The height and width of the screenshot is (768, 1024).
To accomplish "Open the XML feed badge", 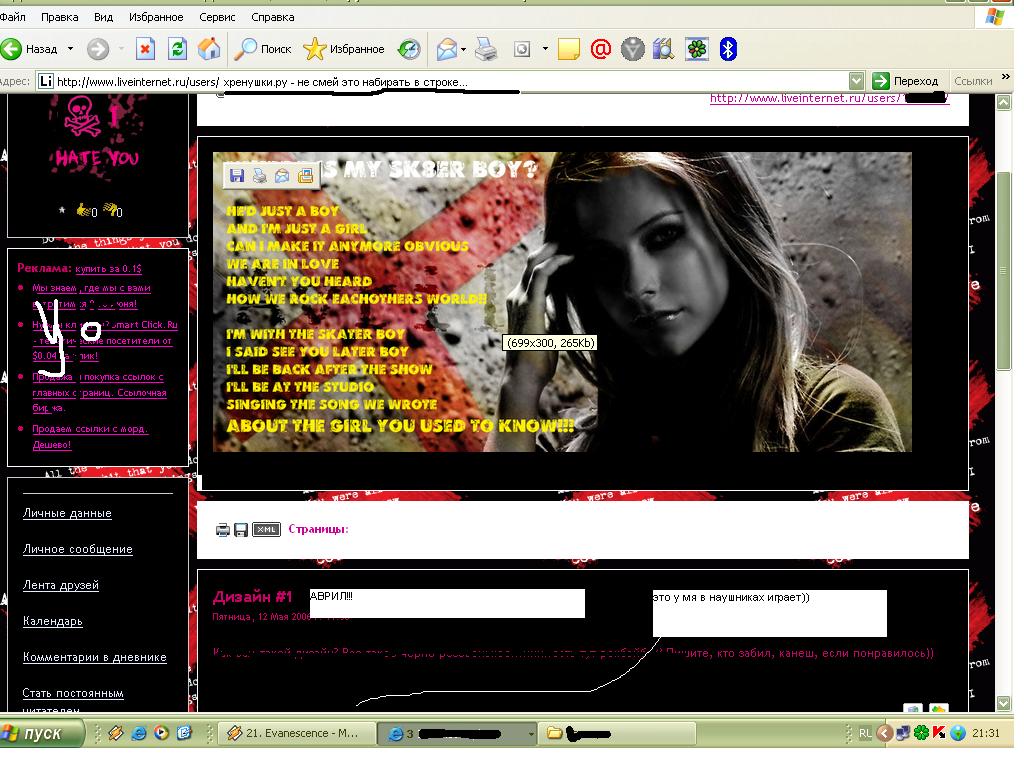I will [266, 529].
